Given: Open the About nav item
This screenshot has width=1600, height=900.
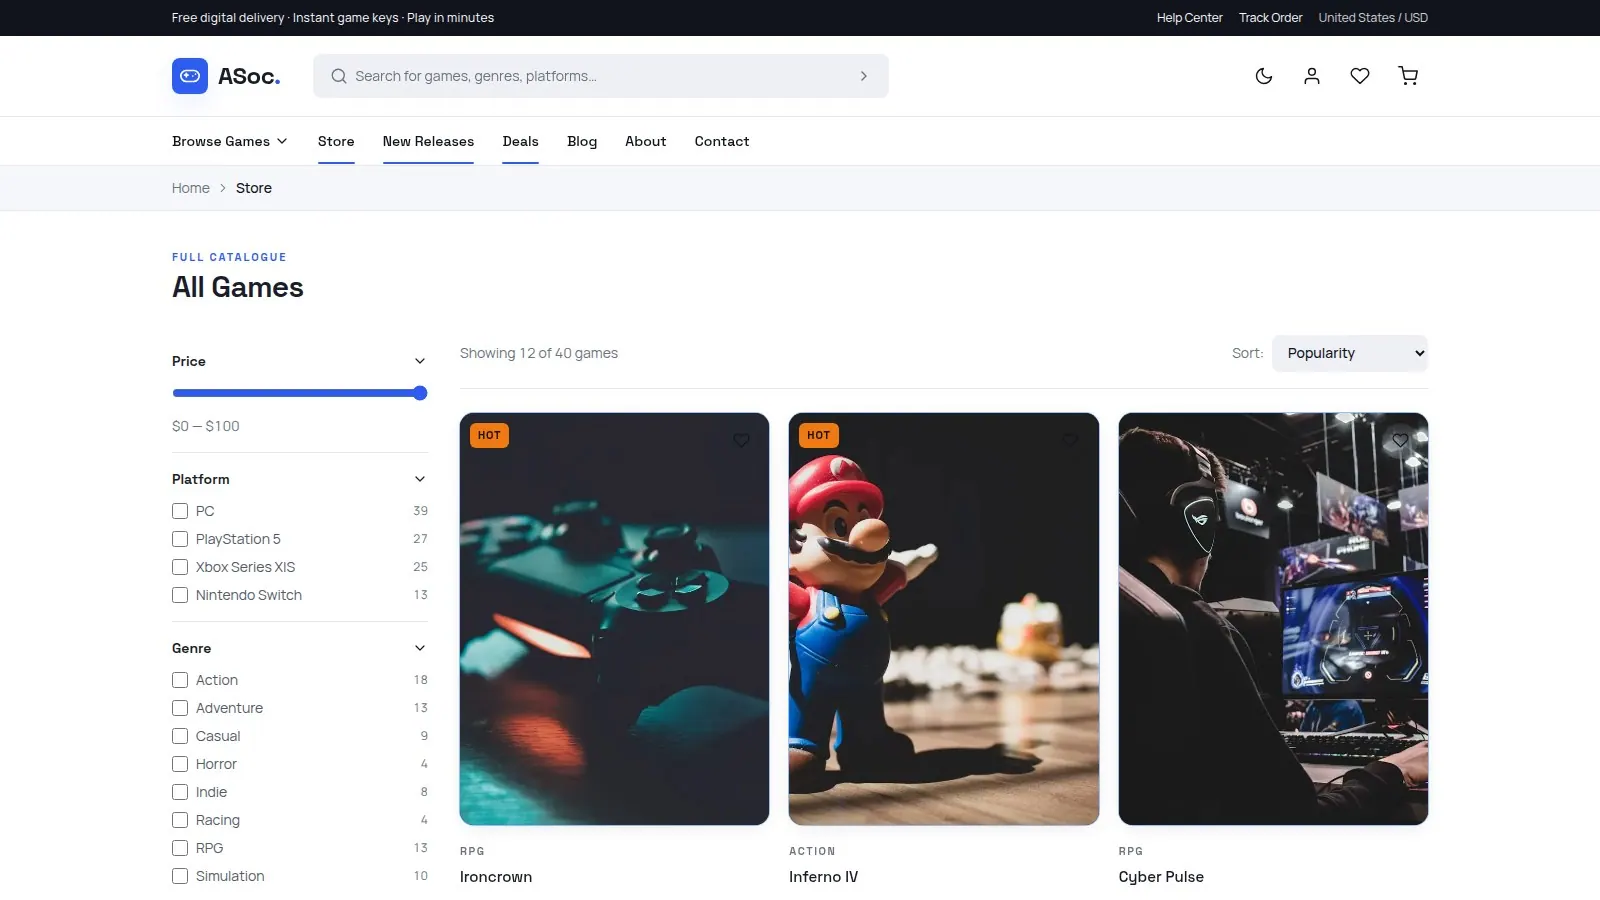Looking at the screenshot, I should [646, 141].
